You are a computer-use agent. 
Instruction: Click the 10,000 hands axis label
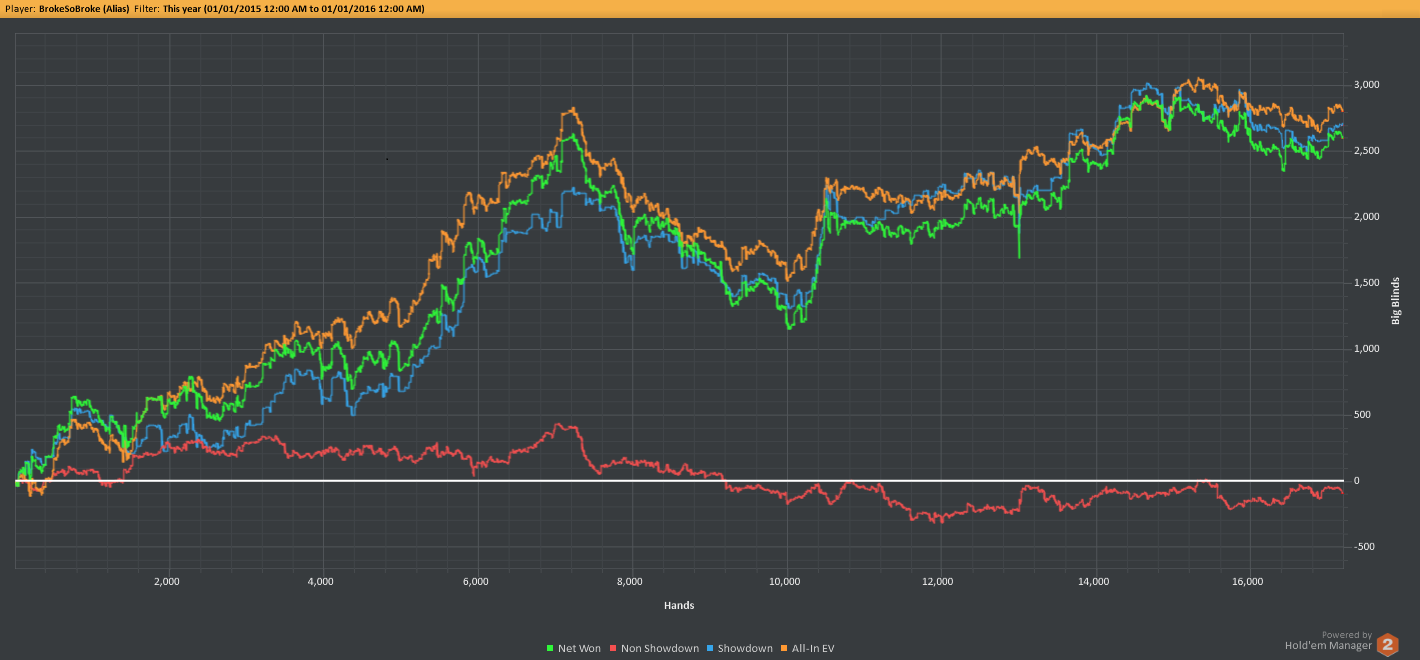[x=785, y=581]
